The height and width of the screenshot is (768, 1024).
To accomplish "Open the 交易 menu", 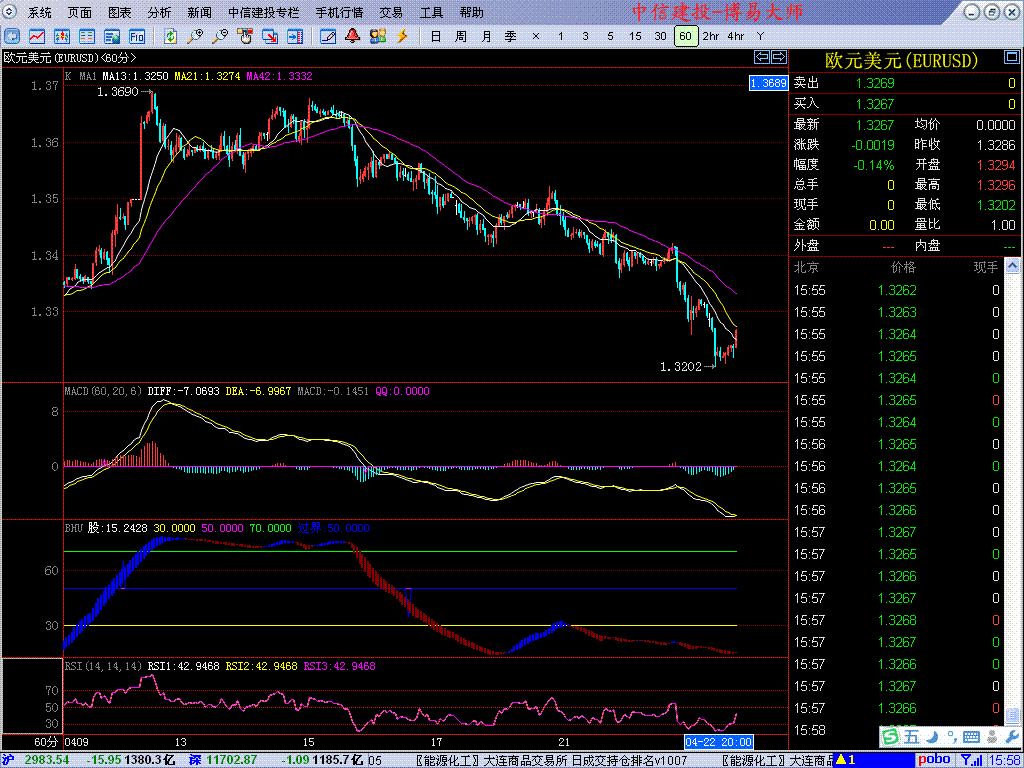I will pos(391,13).
